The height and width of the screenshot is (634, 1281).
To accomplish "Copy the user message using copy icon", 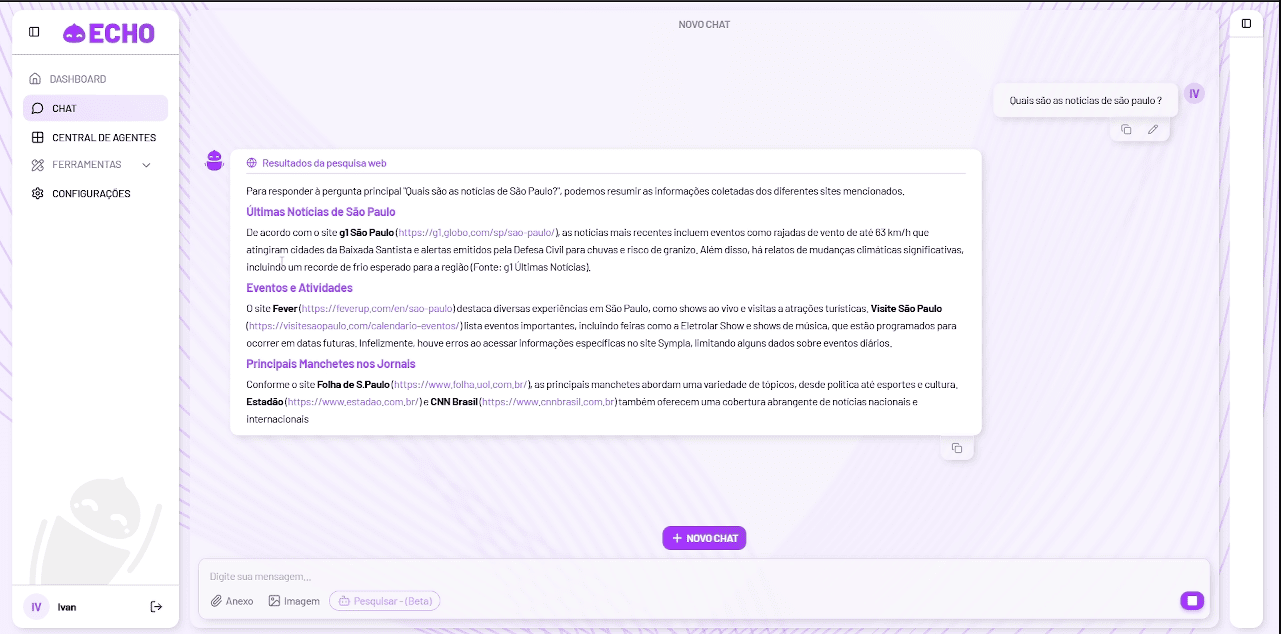I will pos(1126,129).
